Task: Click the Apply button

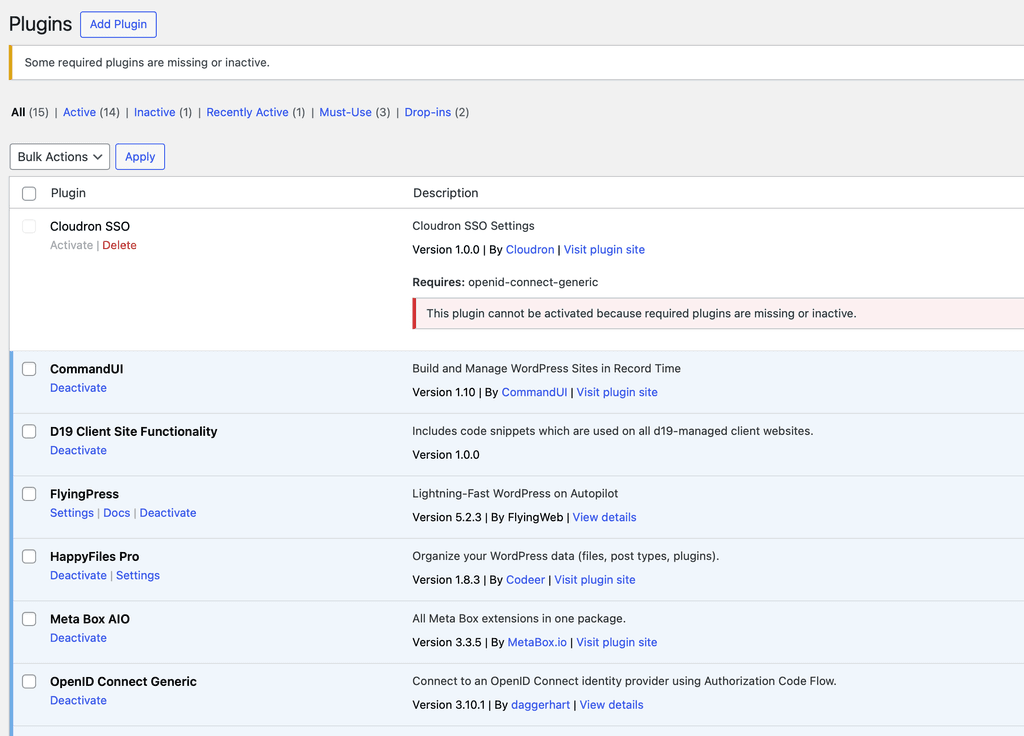Action: 140,157
